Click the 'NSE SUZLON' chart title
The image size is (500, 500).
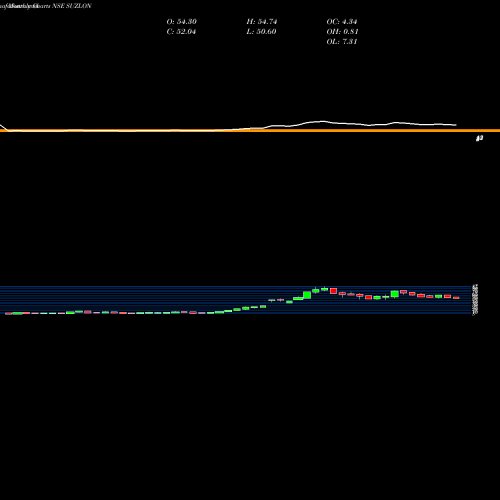pyautogui.click(x=72, y=6)
